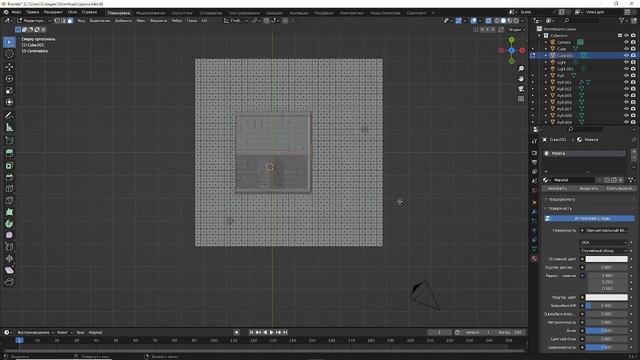
Task: Expand the Camera row in outliner
Action: tap(546, 42)
